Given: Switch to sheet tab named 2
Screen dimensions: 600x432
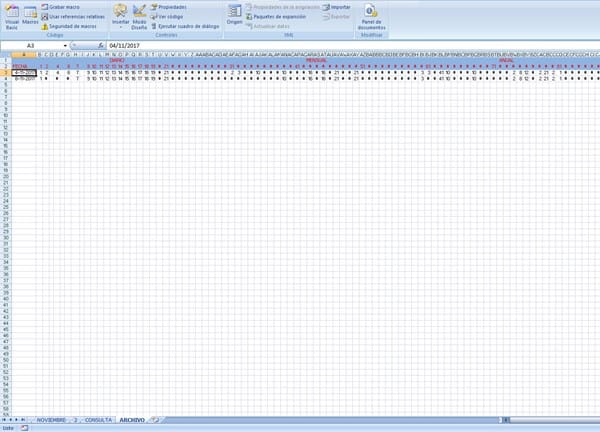Looking at the screenshot, I should [x=75, y=420].
